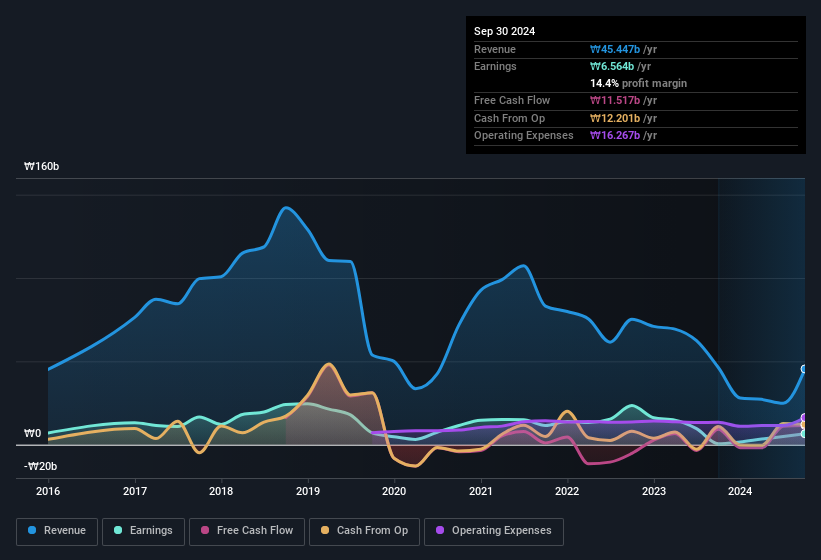Click the ₩6.564b earnings value in tooltip
Screen dimensions: 821x560
(x=612, y=66)
